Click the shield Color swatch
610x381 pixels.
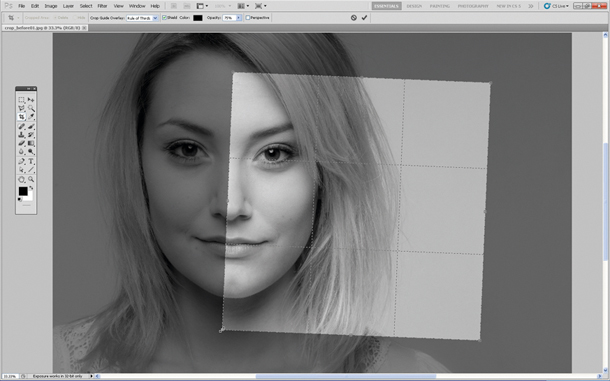pos(198,18)
